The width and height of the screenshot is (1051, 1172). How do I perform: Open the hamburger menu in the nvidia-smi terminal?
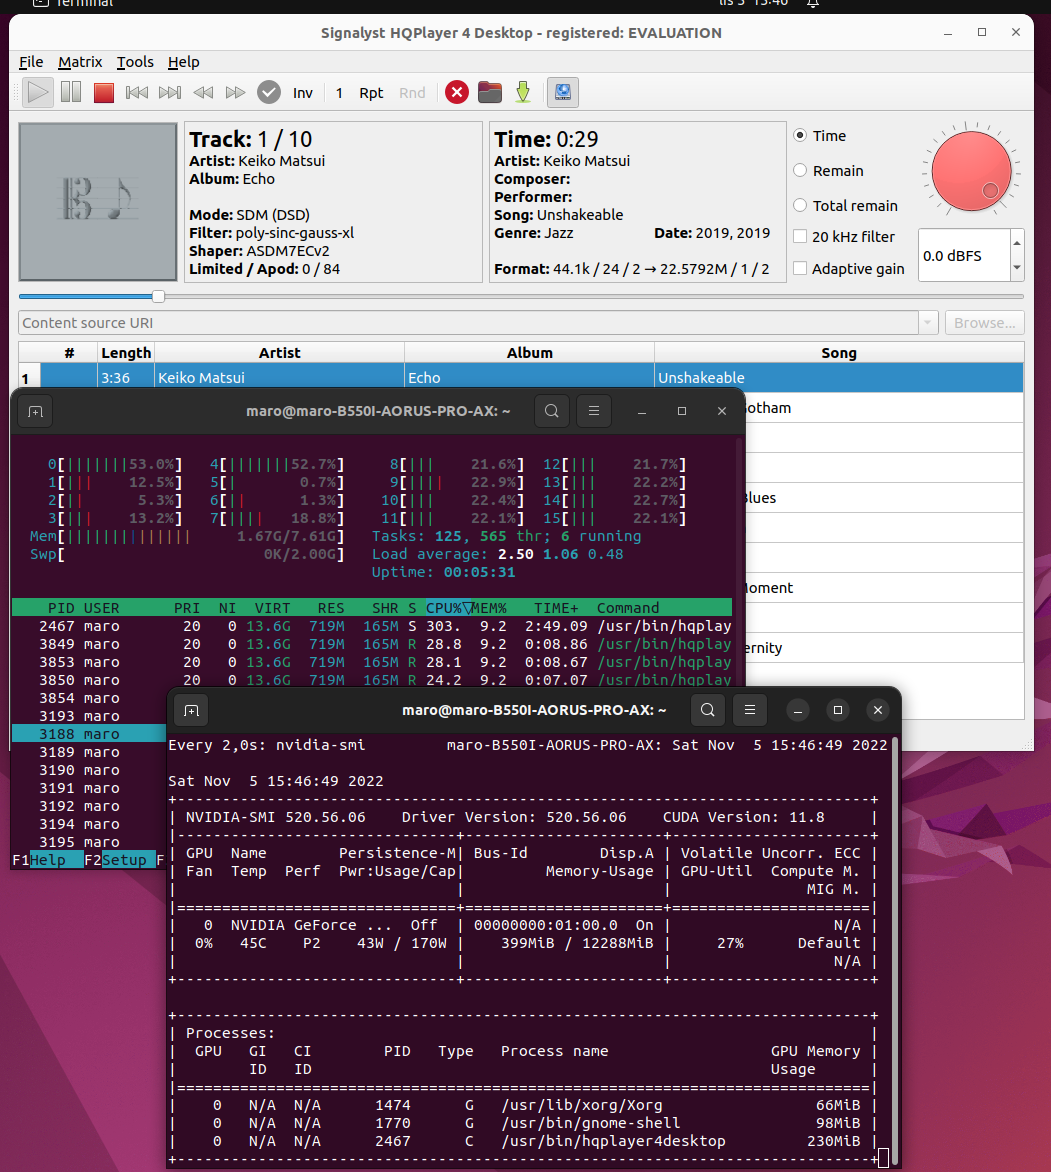(750, 710)
